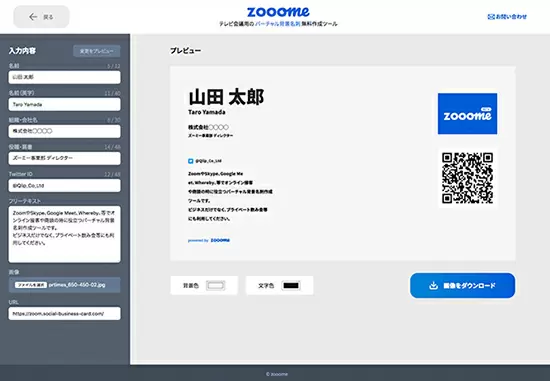Click the preview changes button
The width and height of the screenshot is (550, 381).
pos(96,51)
